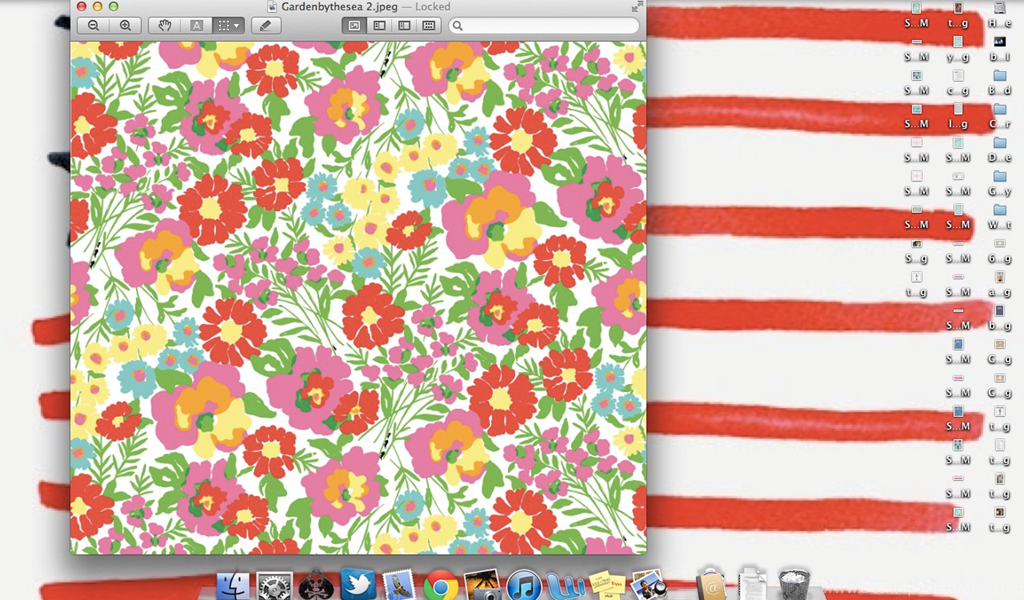Click the floral image in Preview
The width and height of the screenshot is (1024, 600).
[358, 297]
